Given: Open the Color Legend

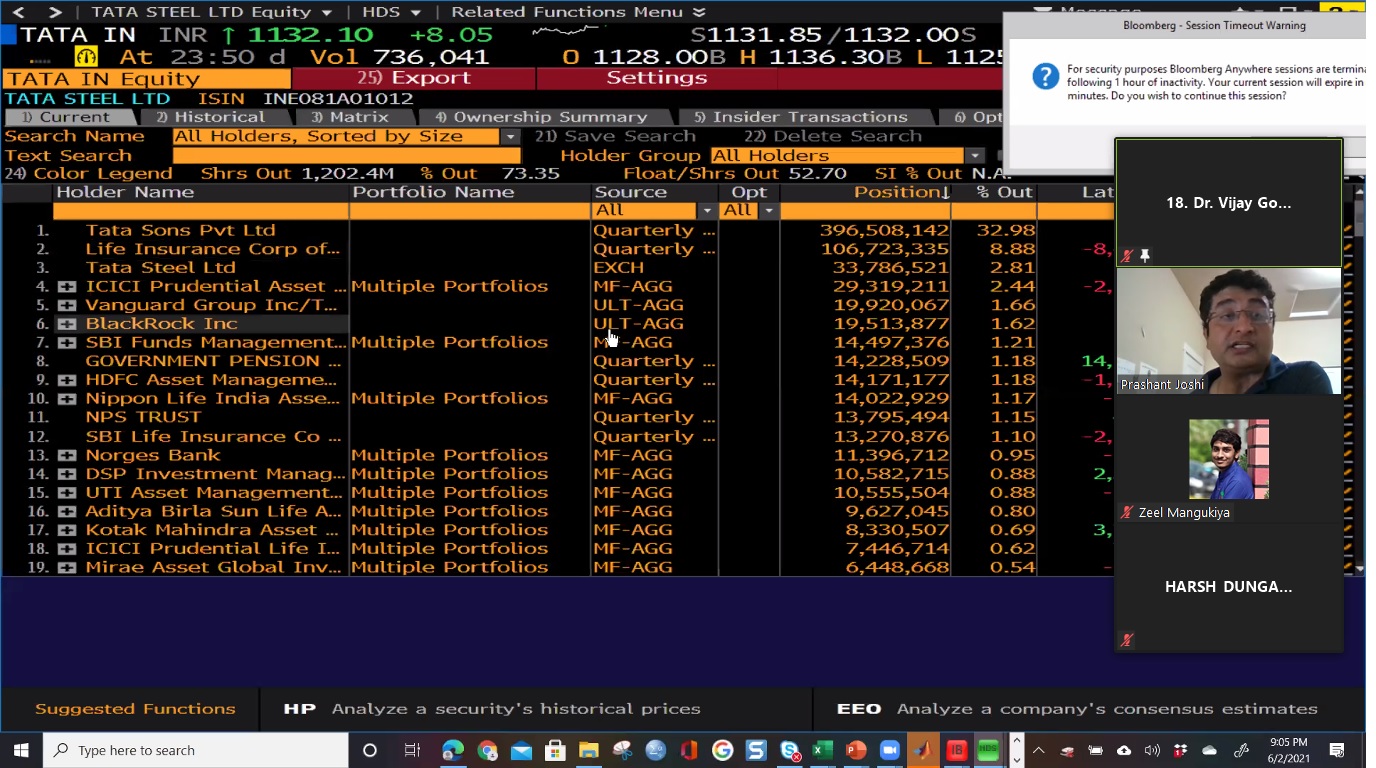Looking at the screenshot, I should 88,174.
